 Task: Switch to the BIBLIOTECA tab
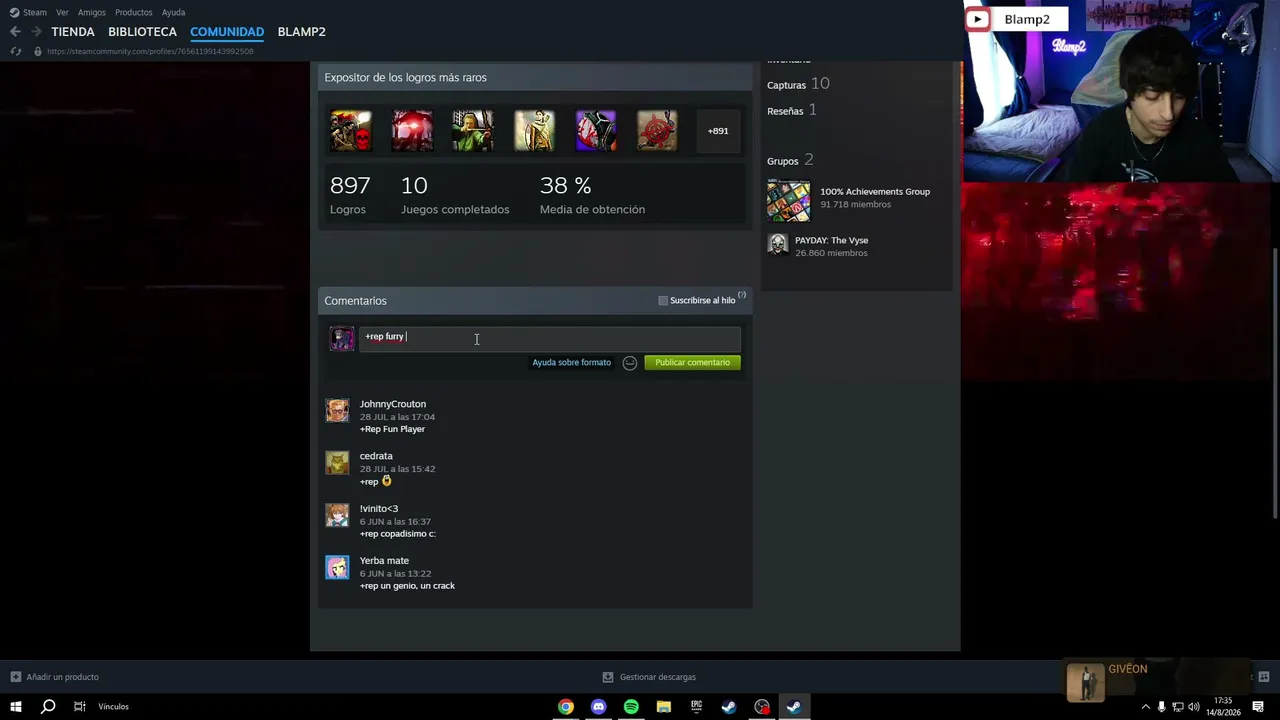142,32
